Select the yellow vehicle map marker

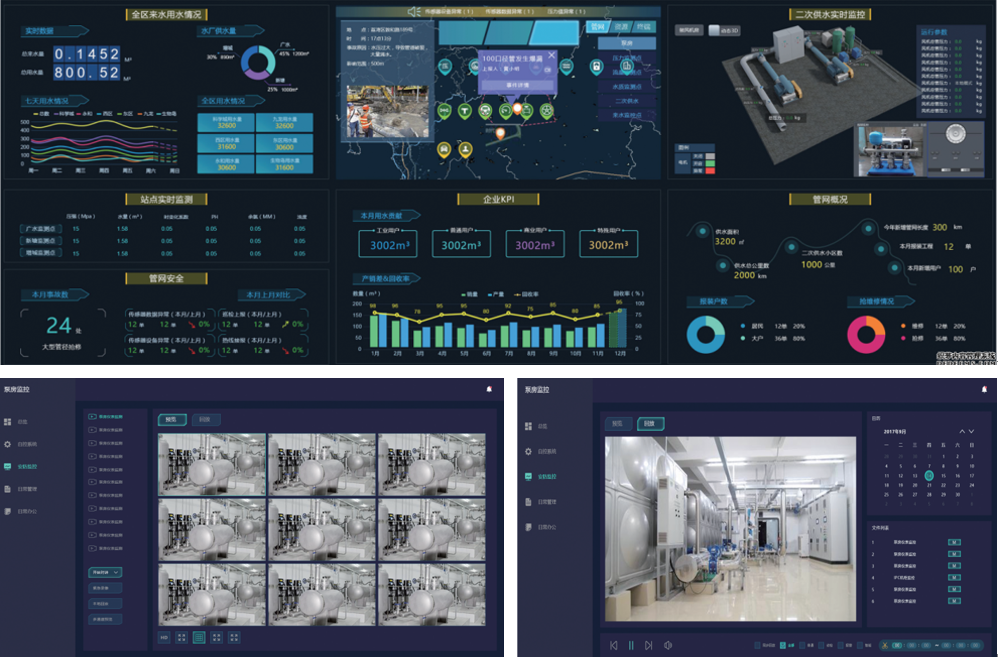pyautogui.click(x=444, y=150)
